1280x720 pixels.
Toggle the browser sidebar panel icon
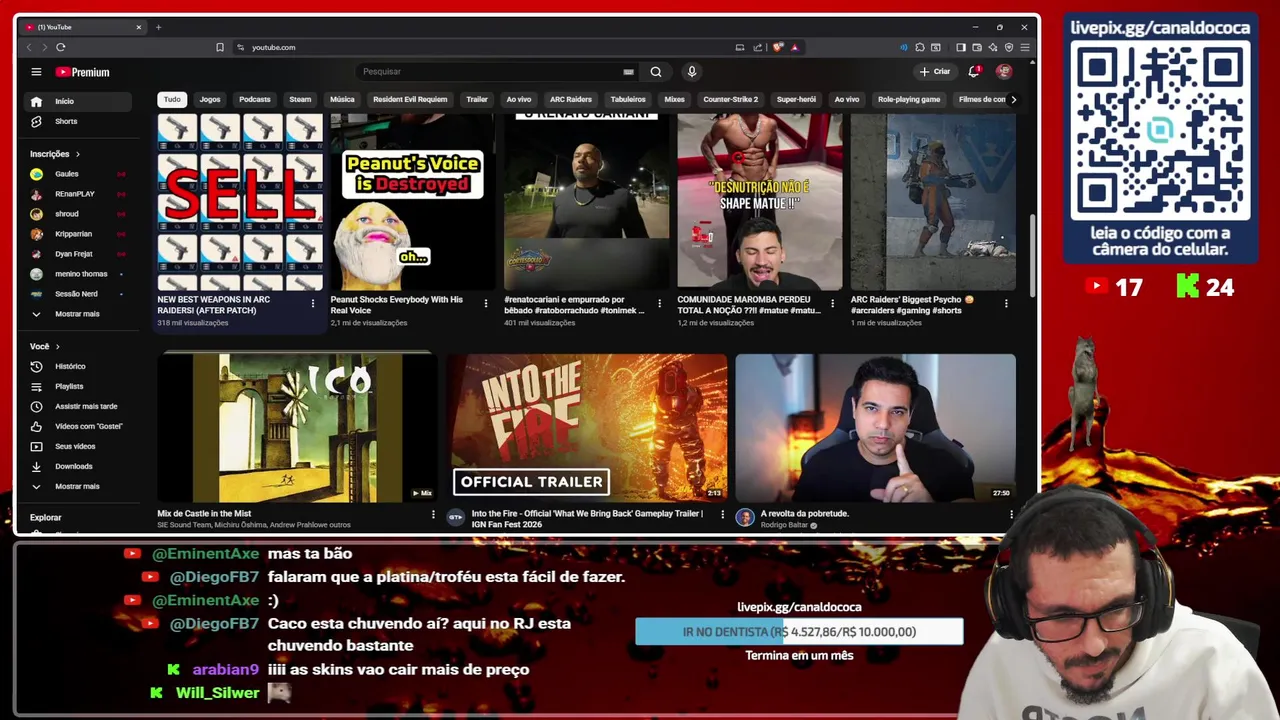point(961,47)
